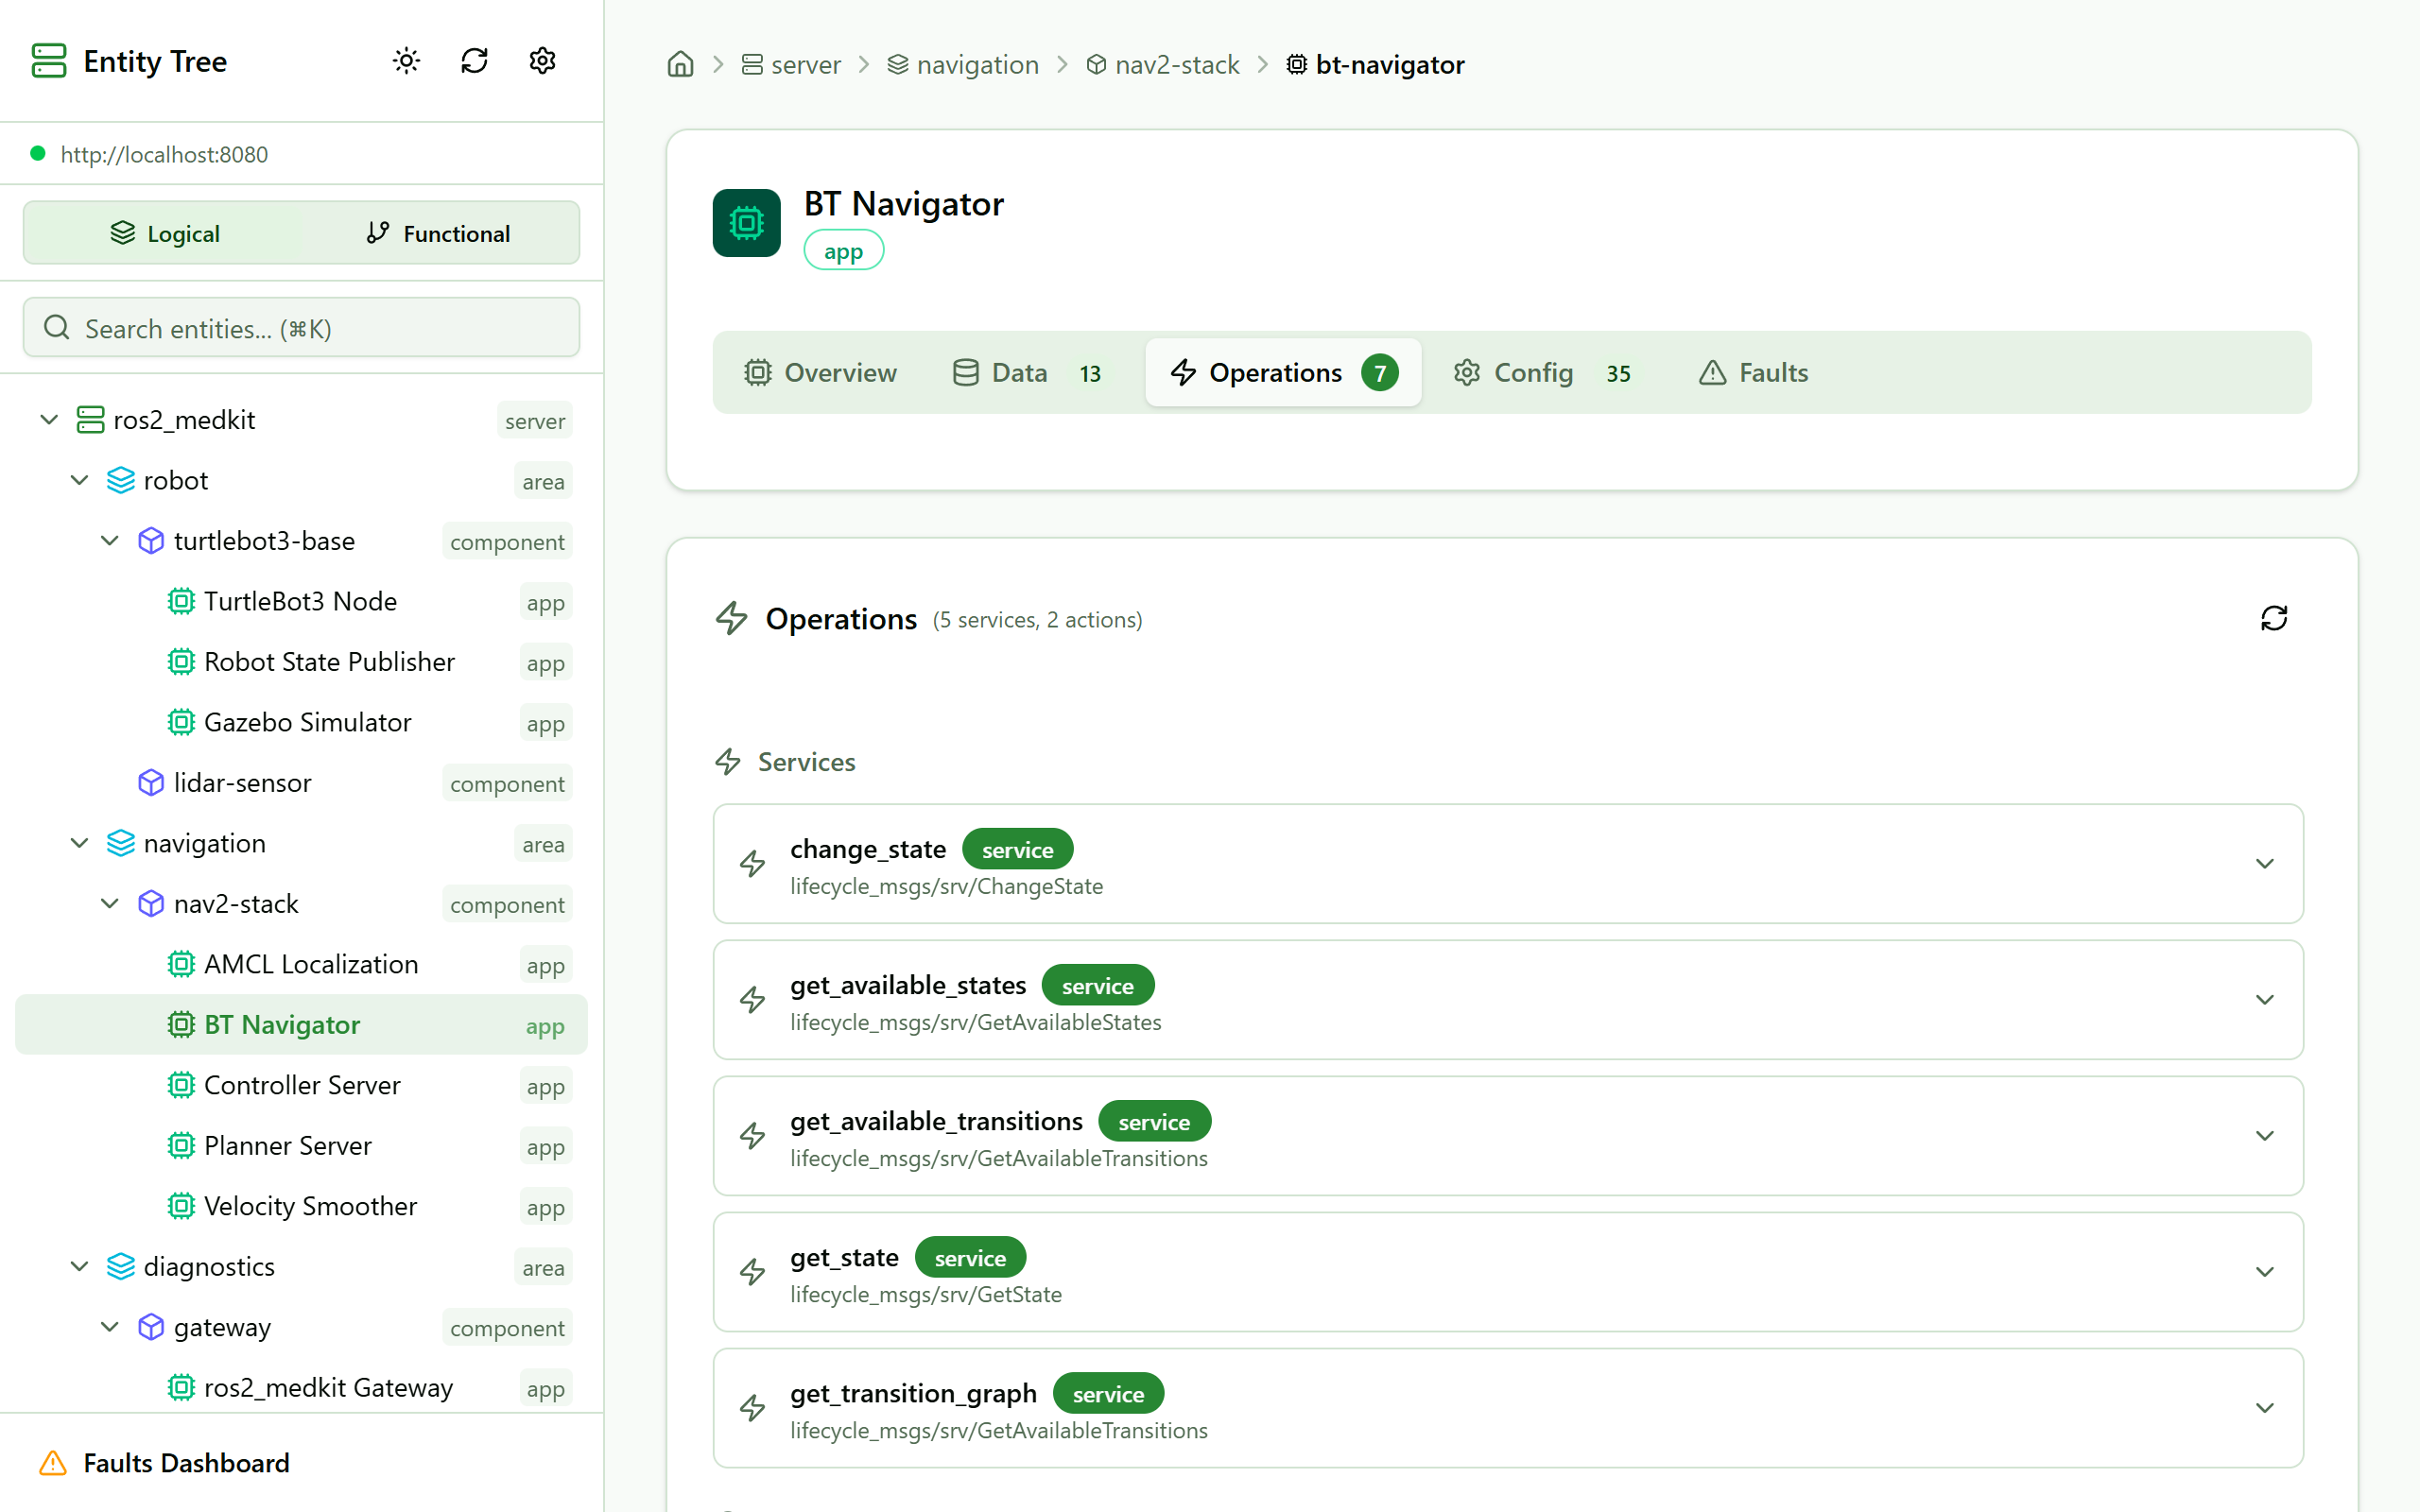Collapse the nav2-stack component node

tap(110, 904)
